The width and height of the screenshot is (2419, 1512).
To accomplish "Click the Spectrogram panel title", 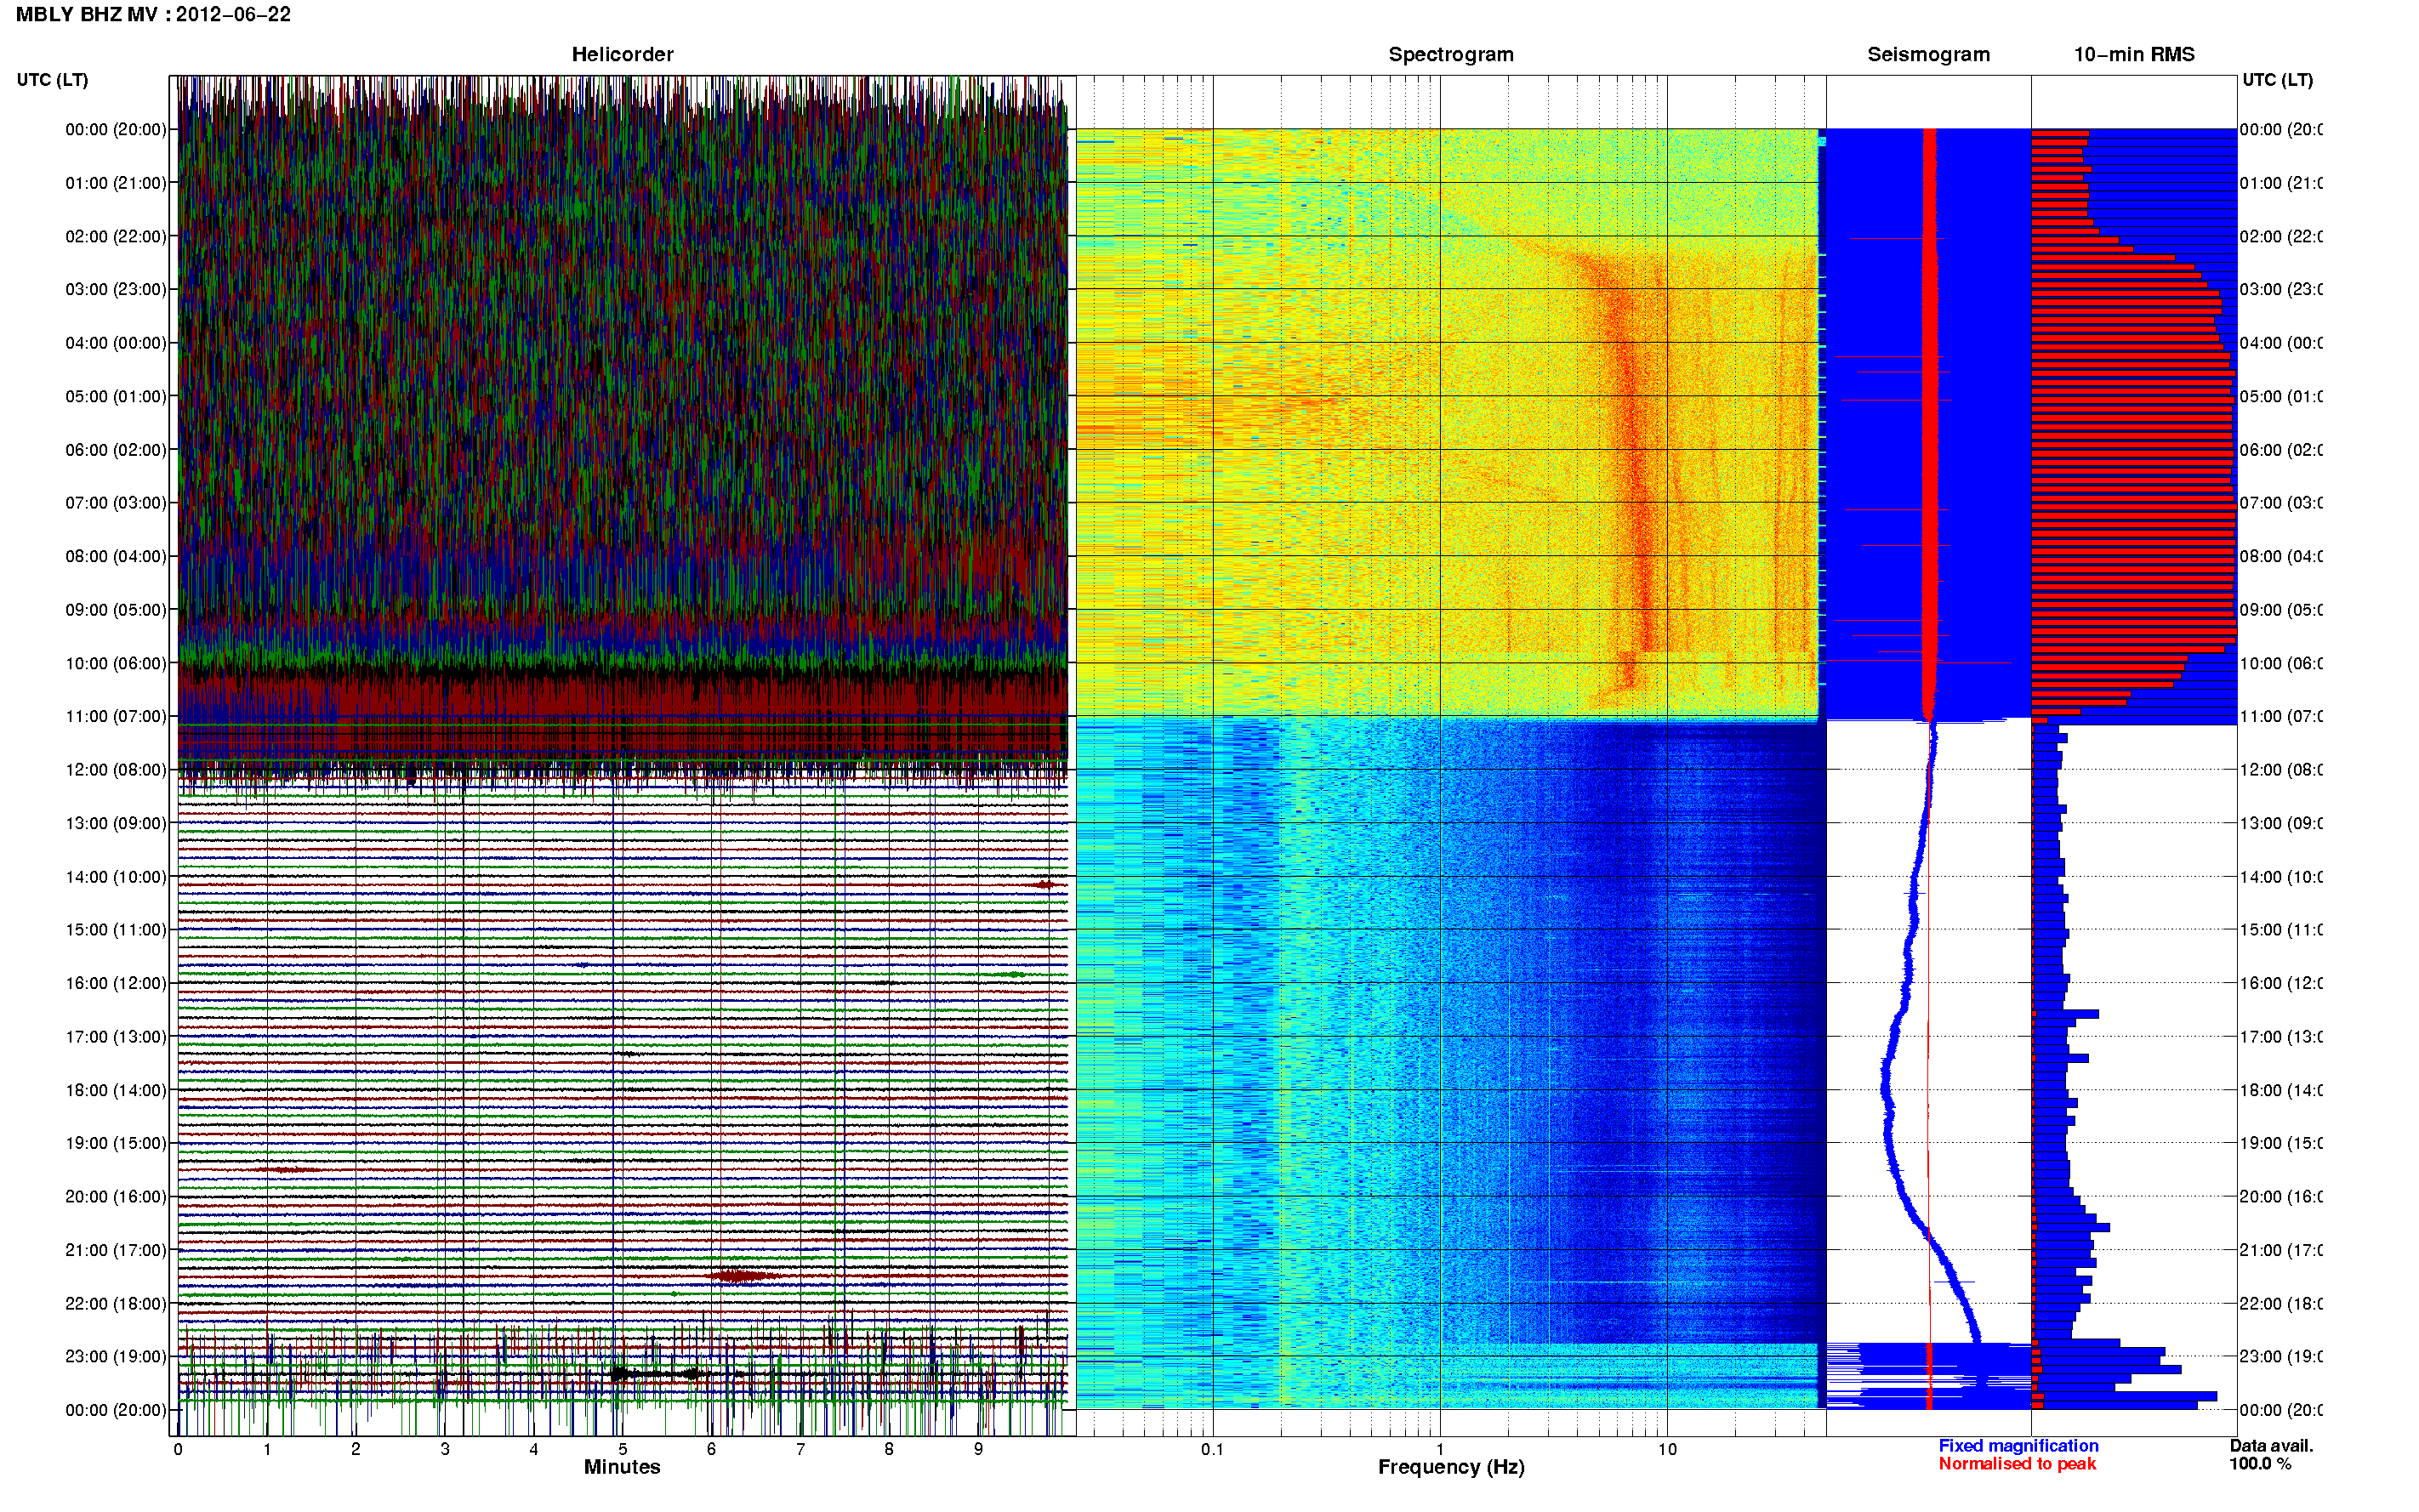I will coord(1451,54).
